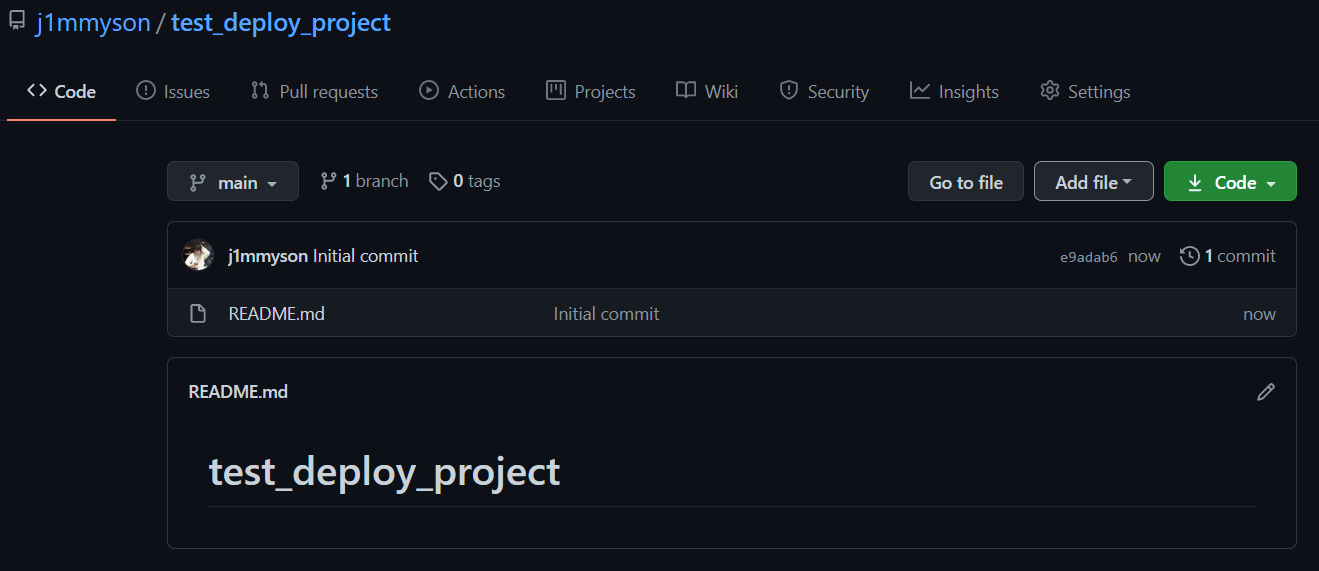
Task: View the 0 tags link
Action: [465, 181]
